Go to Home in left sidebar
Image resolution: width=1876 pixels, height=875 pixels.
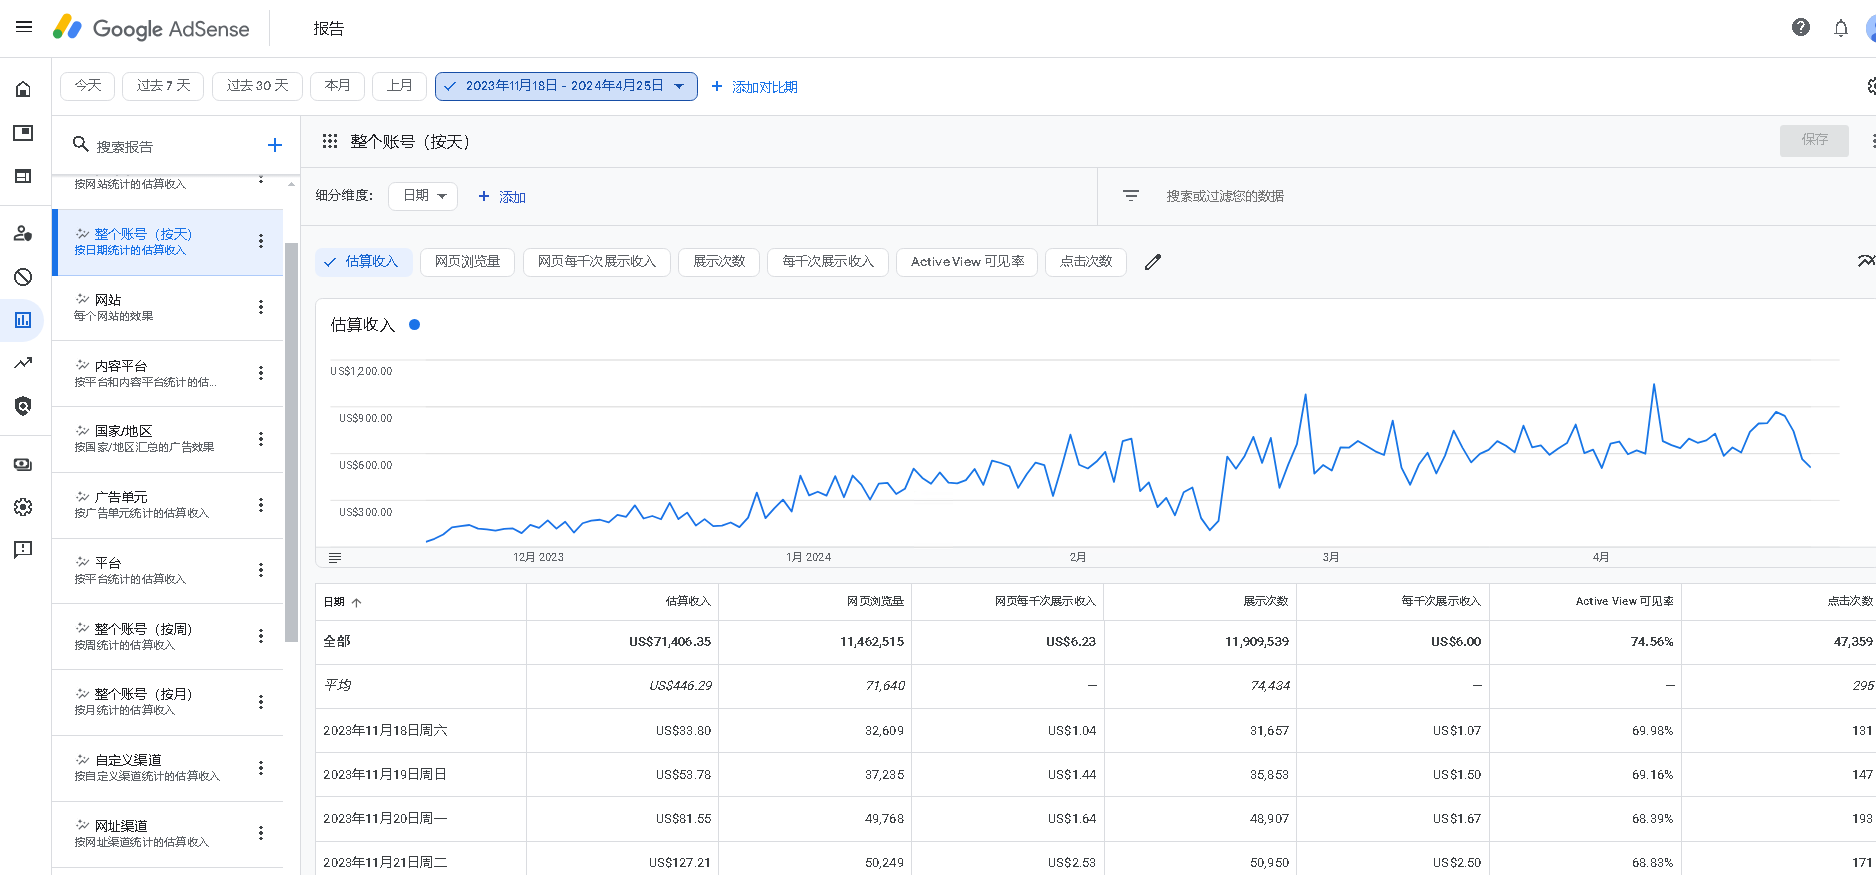23,89
